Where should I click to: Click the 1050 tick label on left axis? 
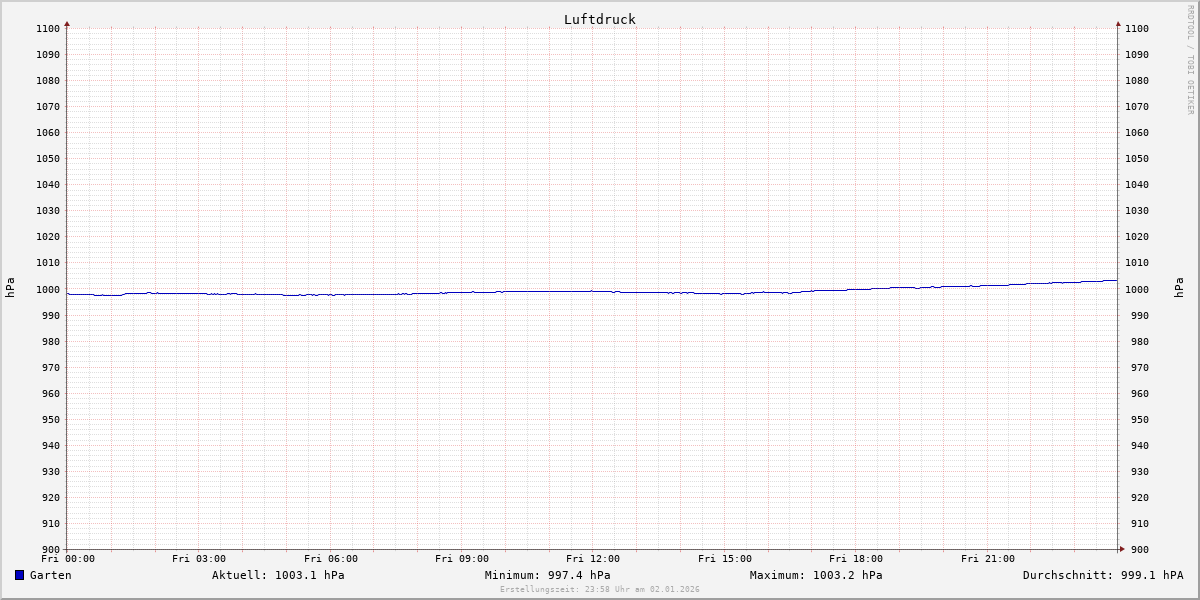(47, 158)
